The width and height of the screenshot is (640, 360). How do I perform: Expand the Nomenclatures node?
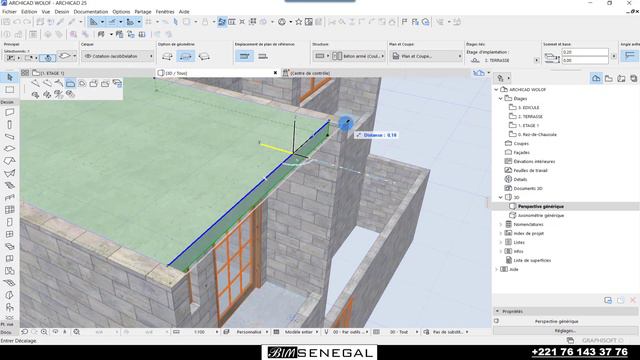501,224
